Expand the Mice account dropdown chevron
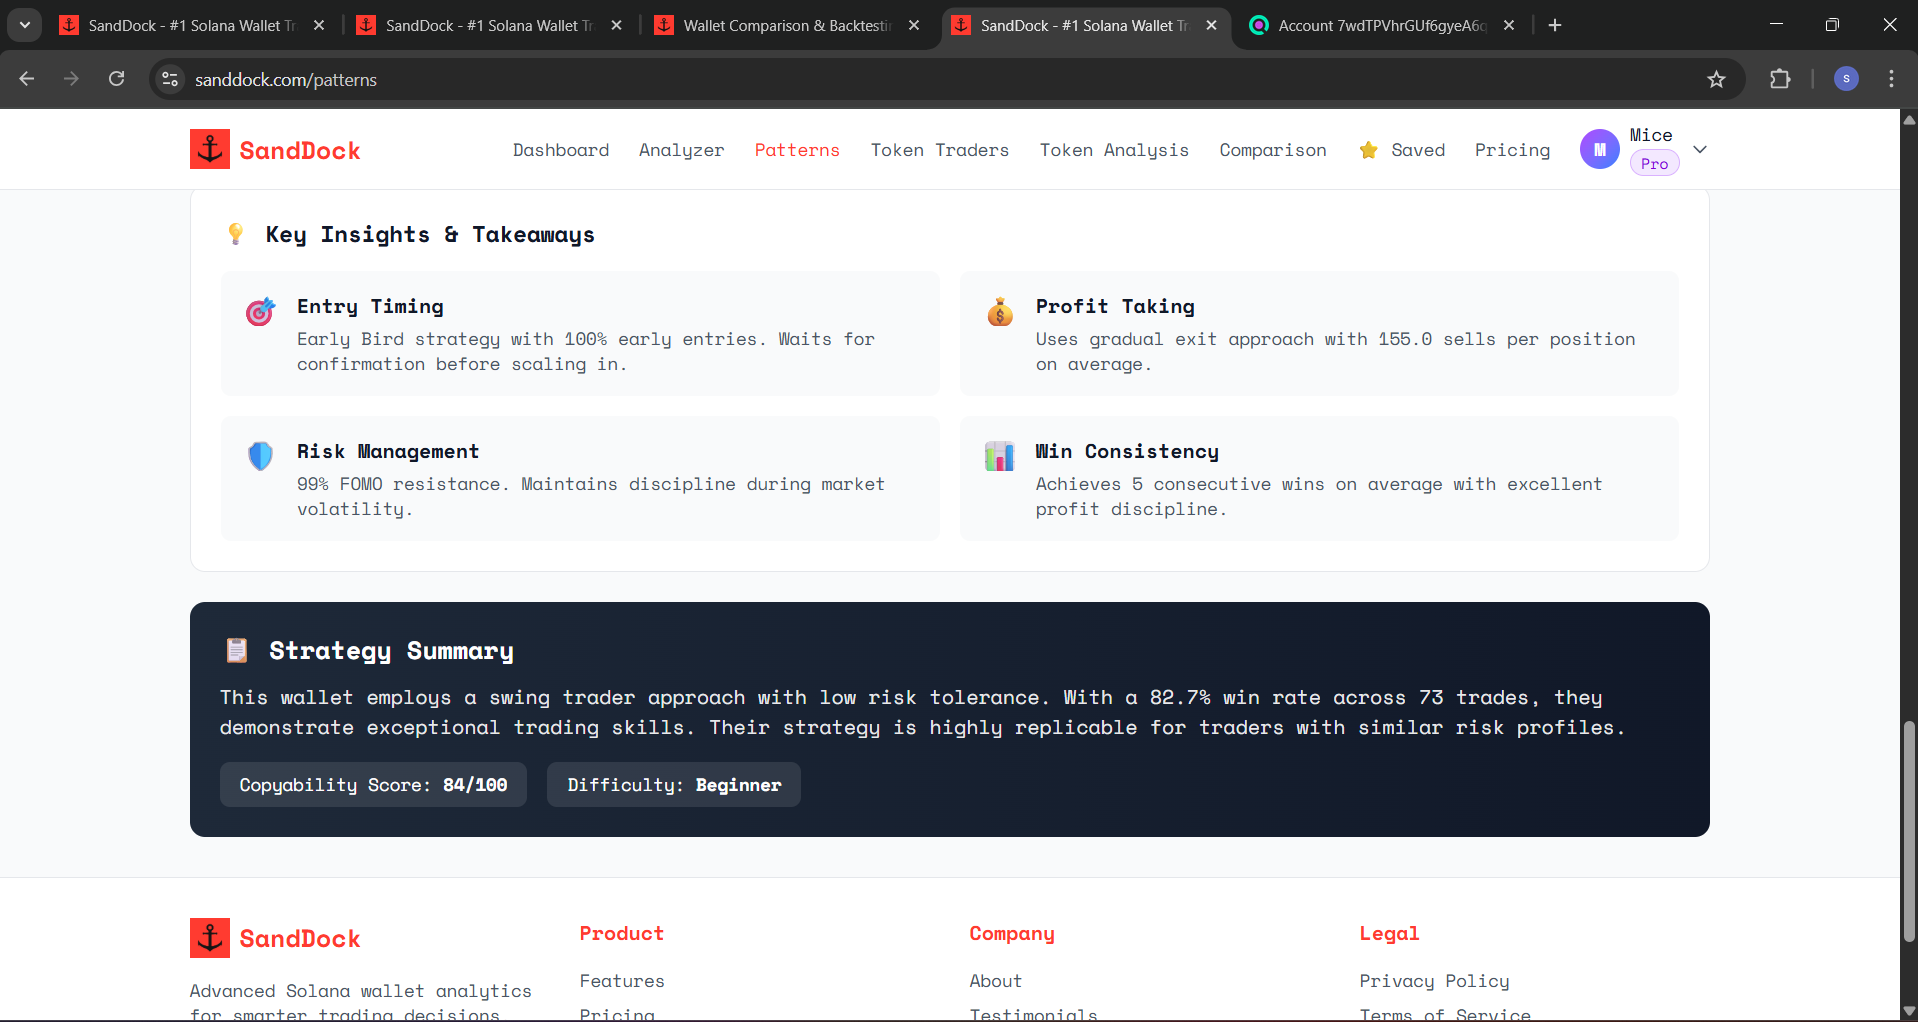The image size is (1918, 1022). [1700, 149]
